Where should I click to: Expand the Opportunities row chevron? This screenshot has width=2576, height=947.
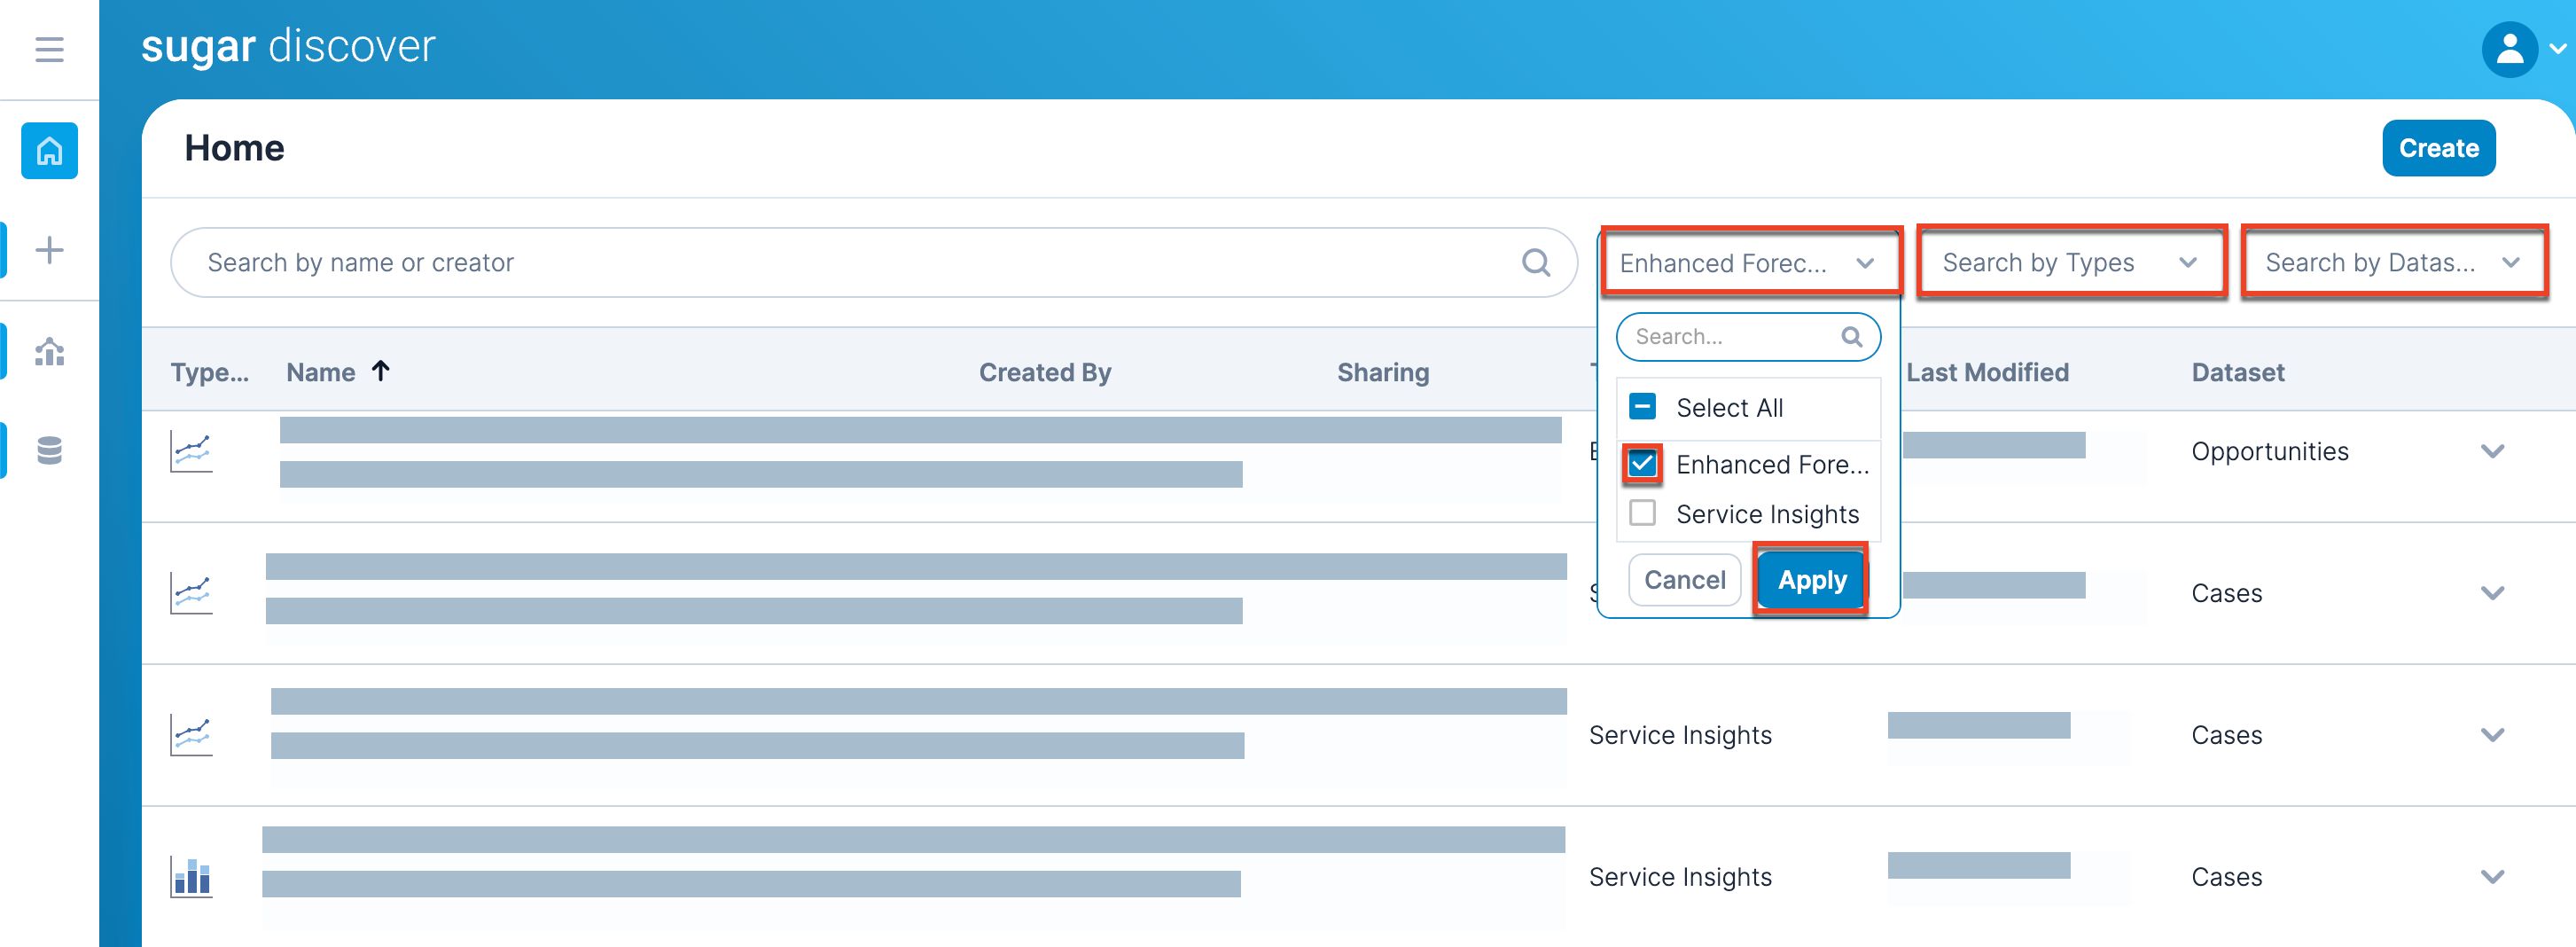point(2492,452)
